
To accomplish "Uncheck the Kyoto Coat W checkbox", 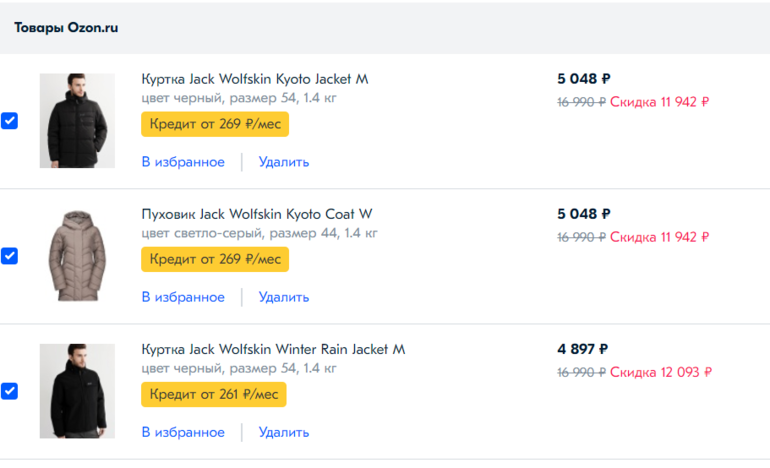I will click(9, 256).
